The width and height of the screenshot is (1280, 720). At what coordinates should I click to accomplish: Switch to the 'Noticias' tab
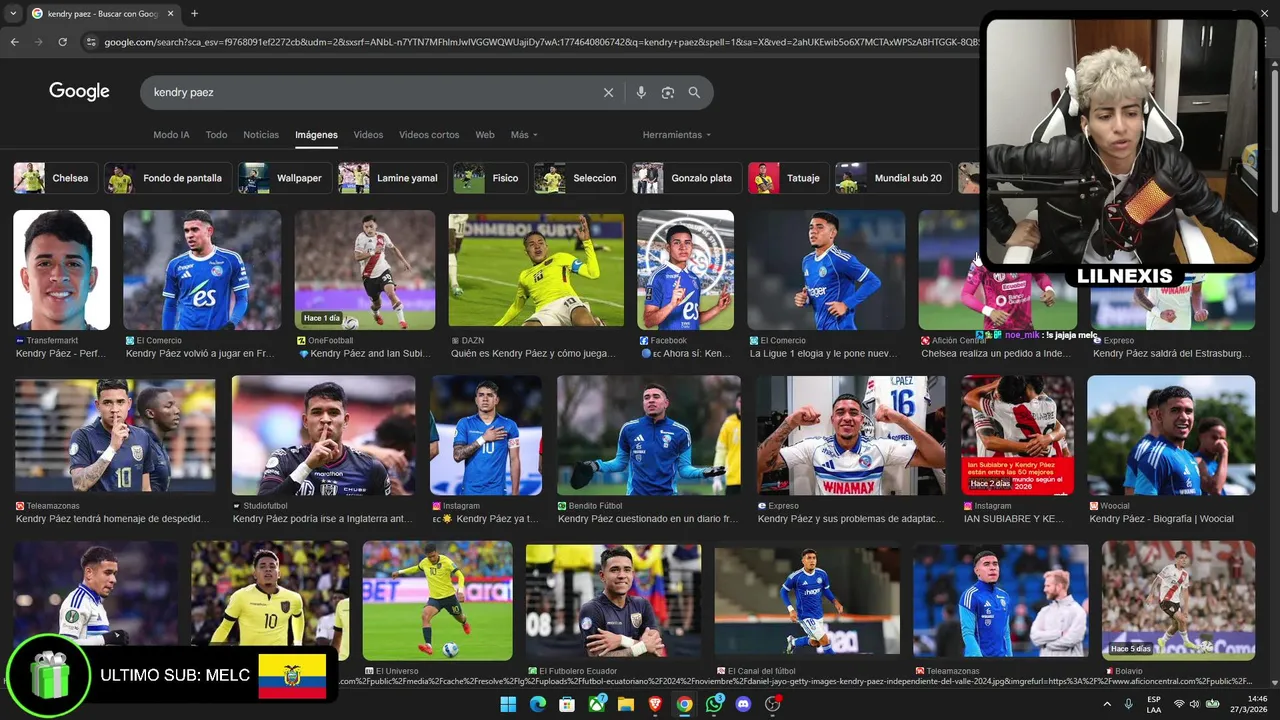point(261,135)
